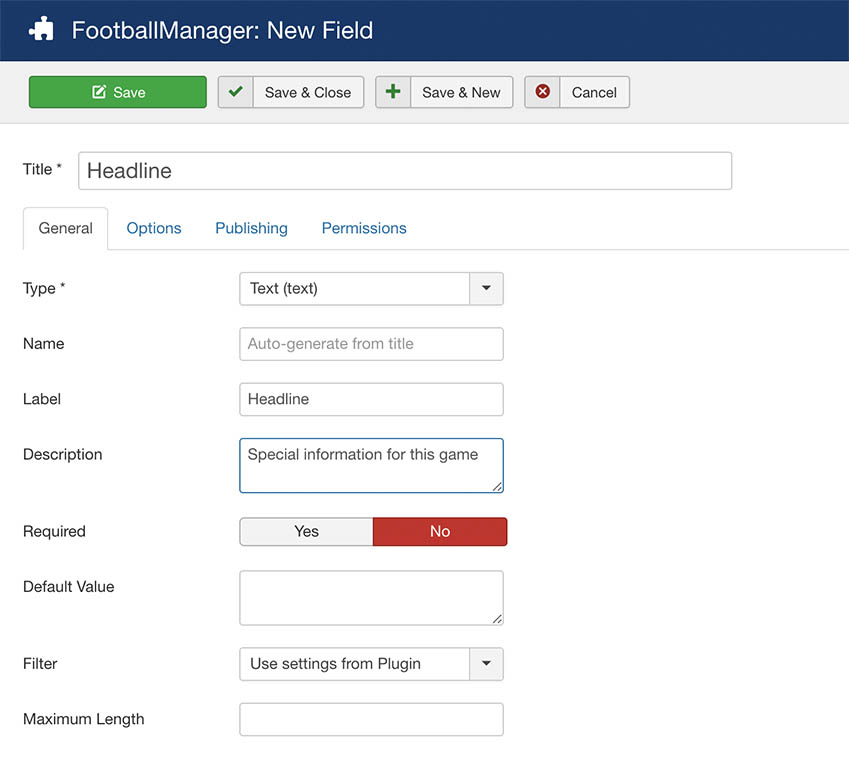Open the Permissions tab
849x776 pixels.
tap(364, 228)
